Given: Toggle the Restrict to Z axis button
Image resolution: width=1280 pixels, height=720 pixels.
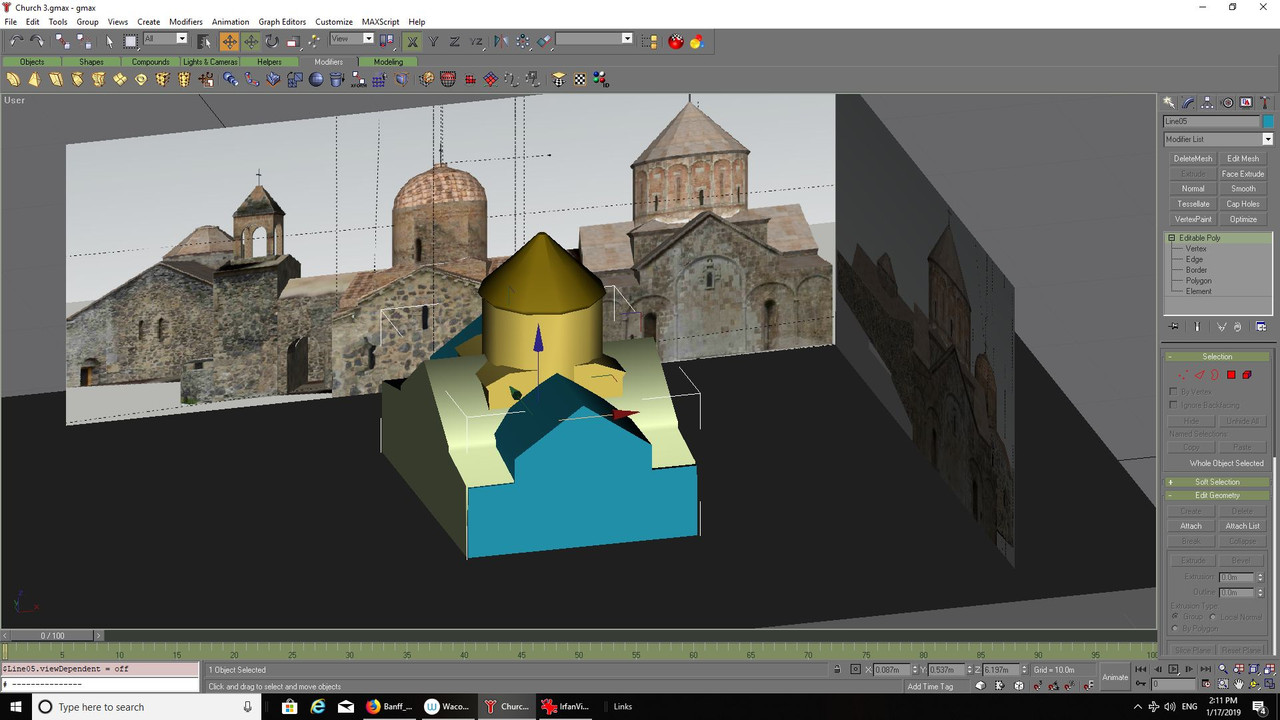Looking at the screenshot, I should coord(454,41).
